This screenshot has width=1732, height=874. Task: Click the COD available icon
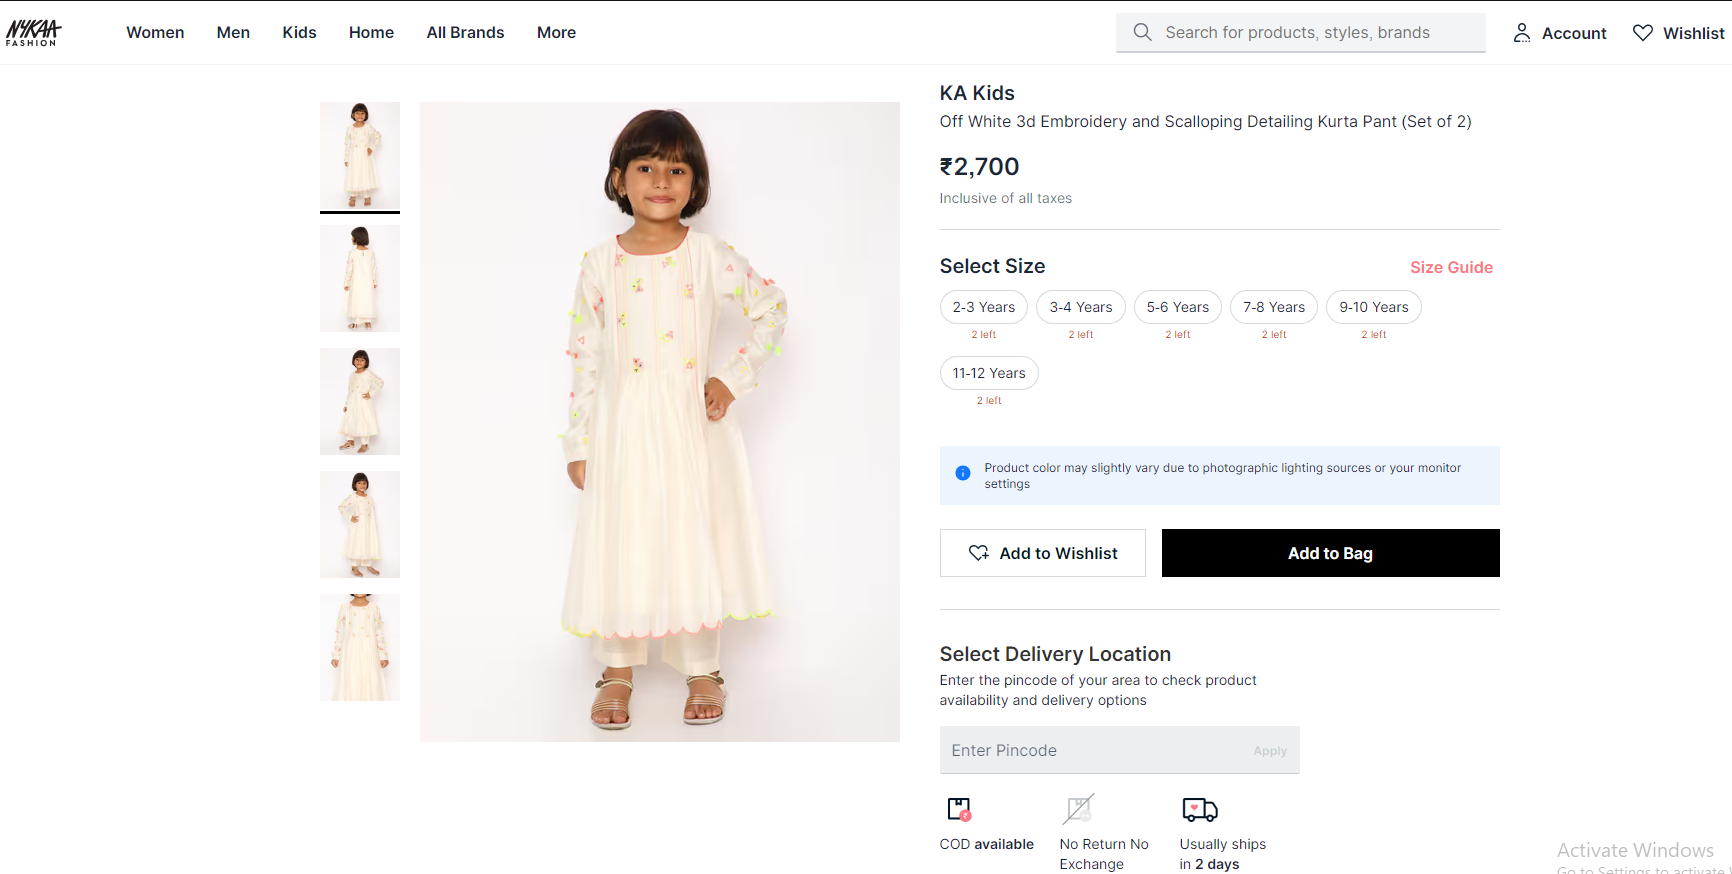click(959, 809)
